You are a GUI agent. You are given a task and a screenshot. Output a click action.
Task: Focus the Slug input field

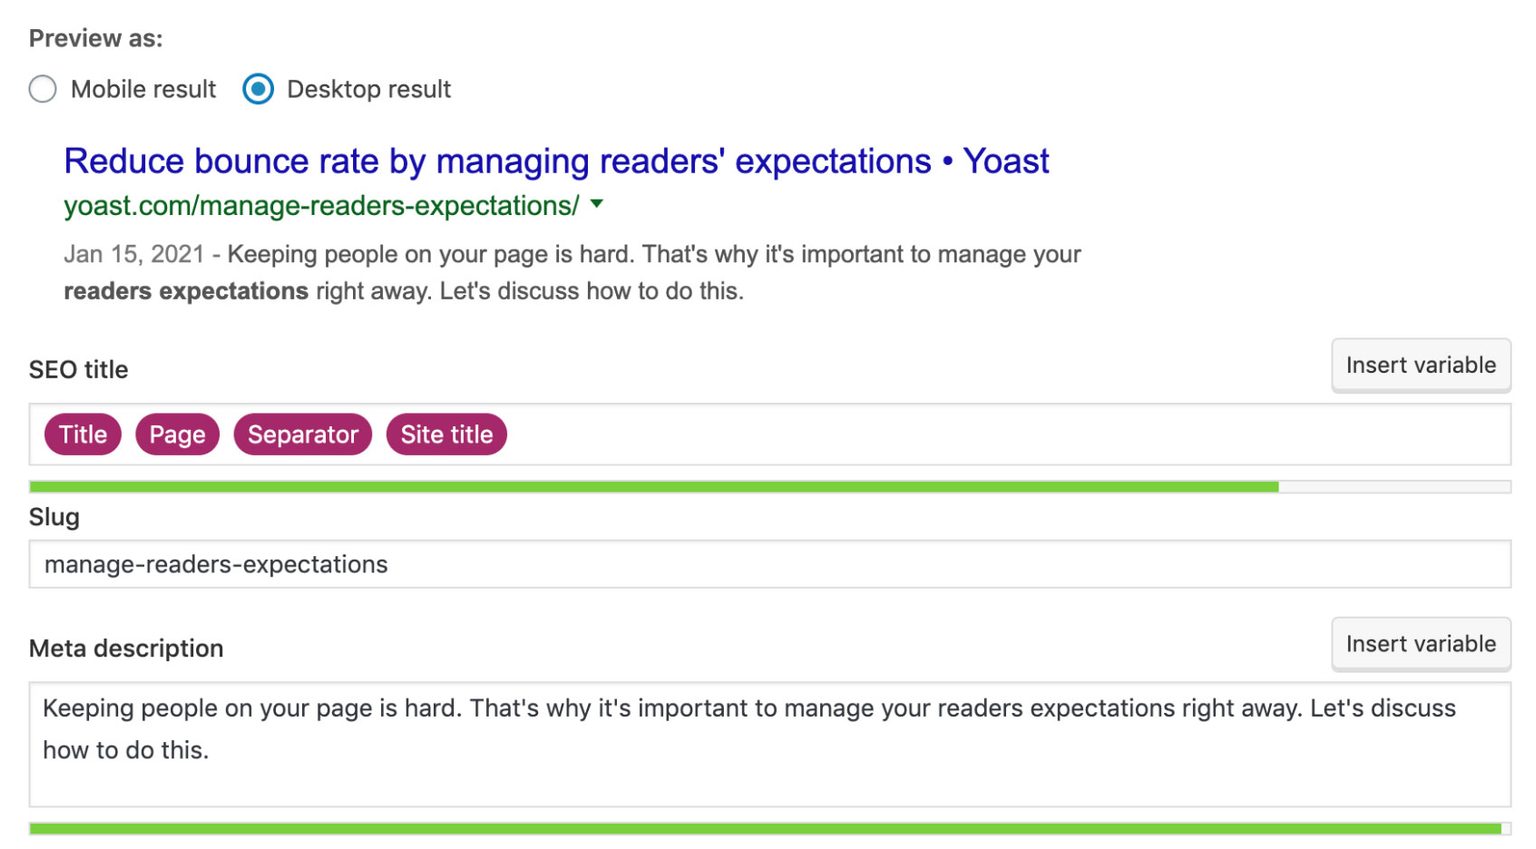(768, 565)
